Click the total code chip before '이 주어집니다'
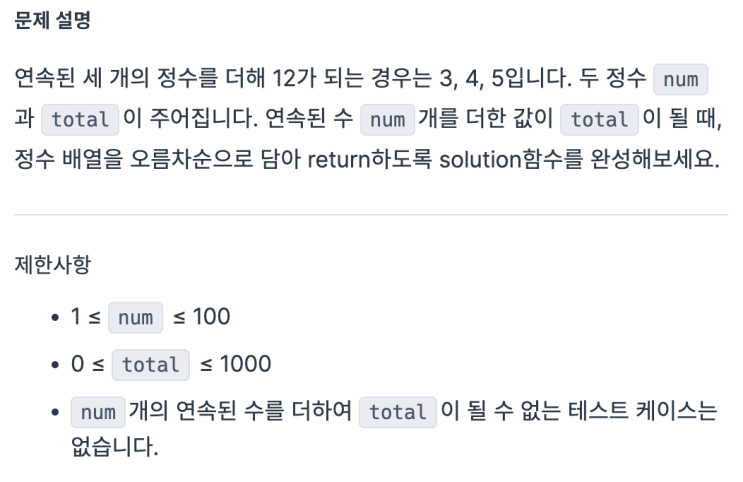This screenshot has width=743, height=482. pyautogui.click(x=80, y=120)
